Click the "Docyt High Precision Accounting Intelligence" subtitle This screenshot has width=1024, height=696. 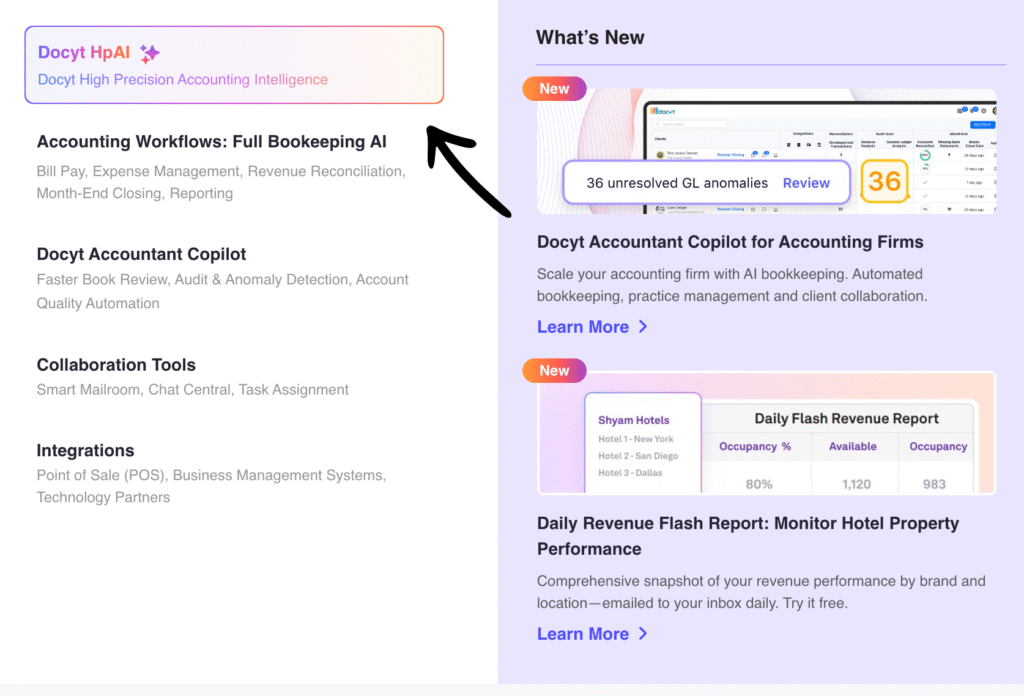[182, 79]
